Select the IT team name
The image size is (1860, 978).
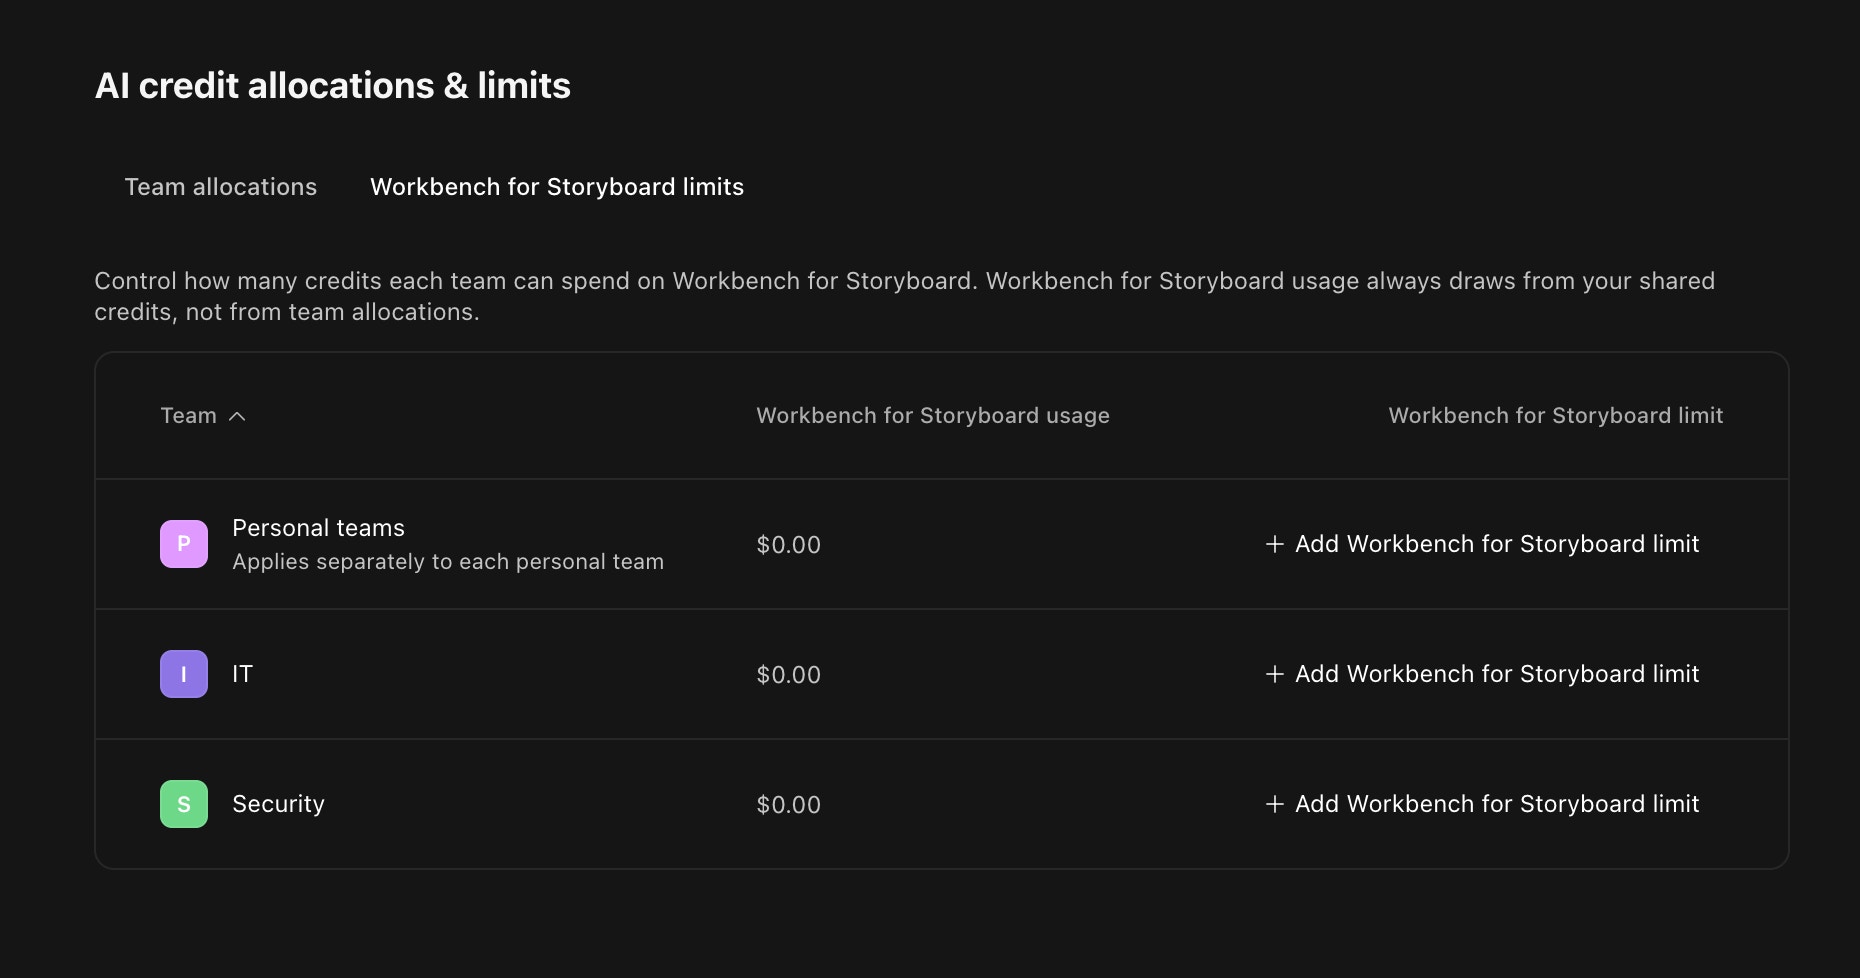[242, 674]
